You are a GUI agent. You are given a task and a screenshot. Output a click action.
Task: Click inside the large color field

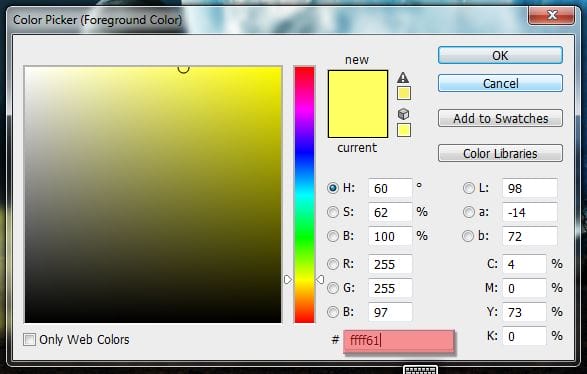[x=153, y=194]
